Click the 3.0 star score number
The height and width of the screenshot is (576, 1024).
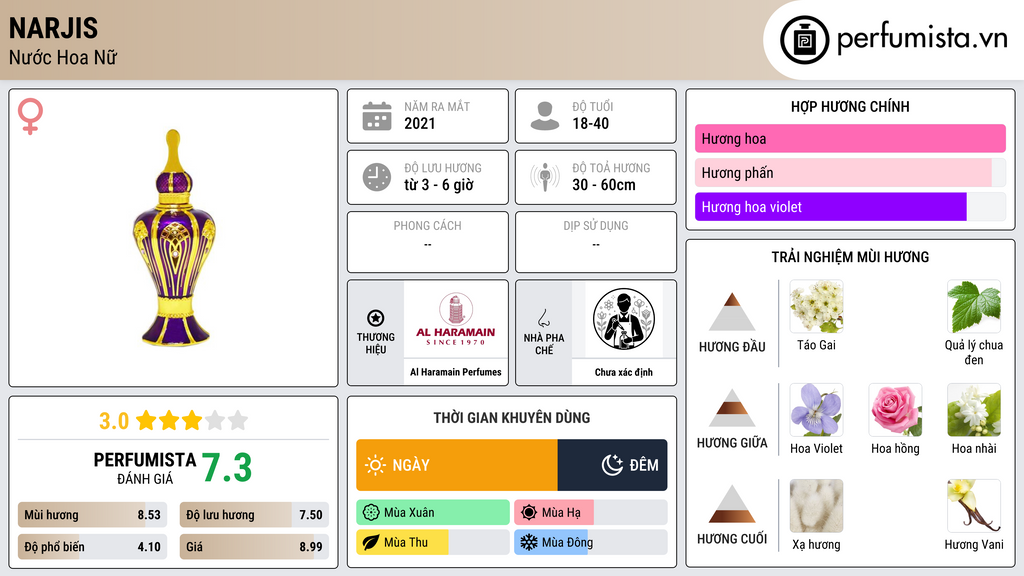pos(114,421)
